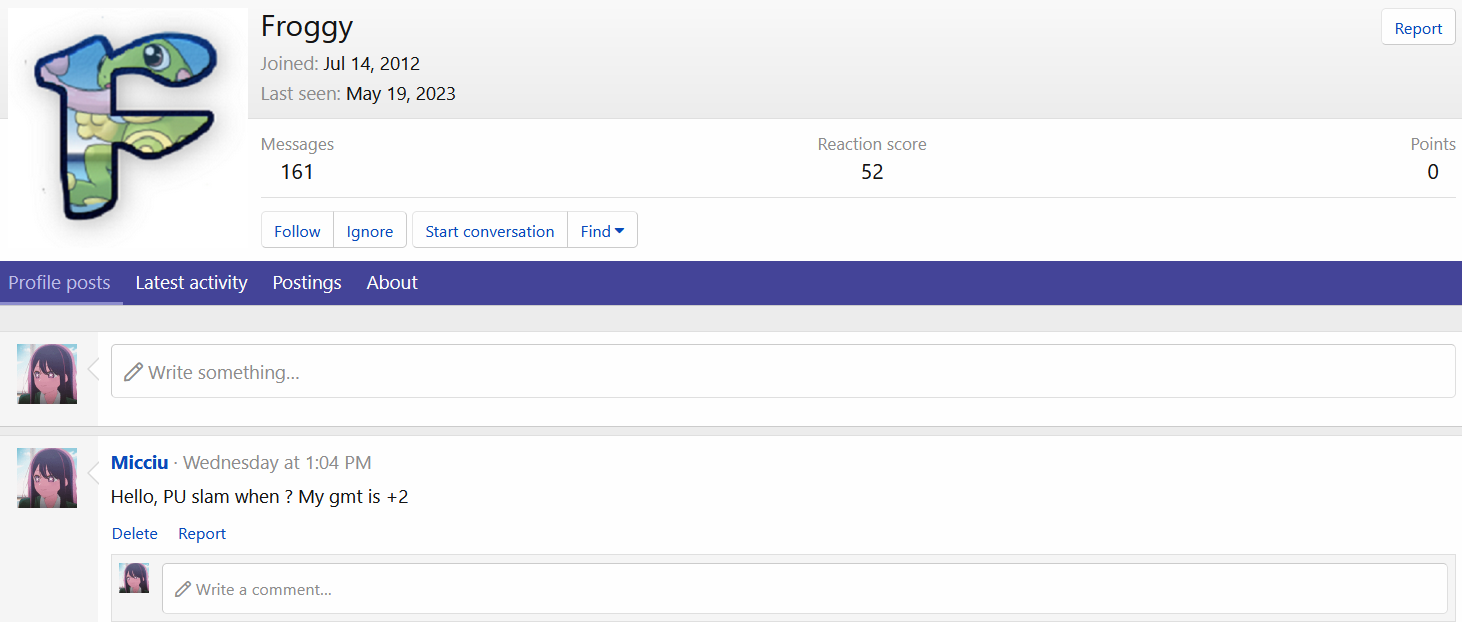Open Micciu's profile via username link
Image resolution: width=1462 pixels, height=622 pixels.
click(x=139, y=463)
